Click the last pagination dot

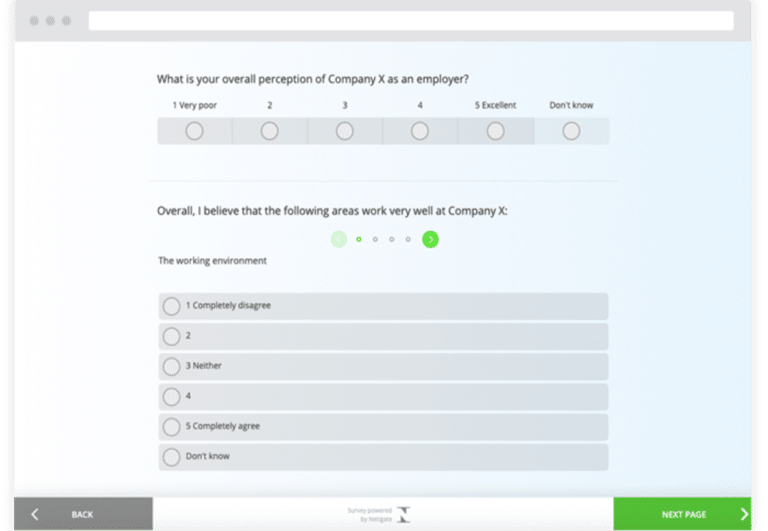pos(408,239)
